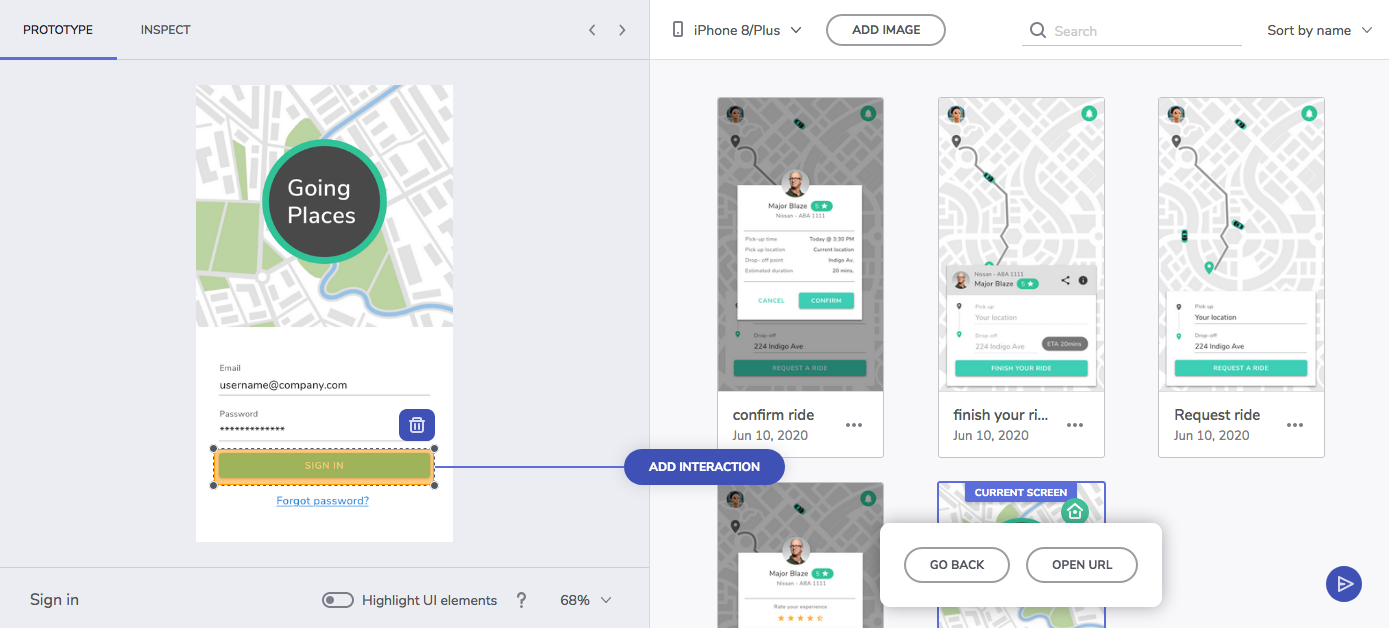Click the blue send arrow icon

click(1344, 584)
